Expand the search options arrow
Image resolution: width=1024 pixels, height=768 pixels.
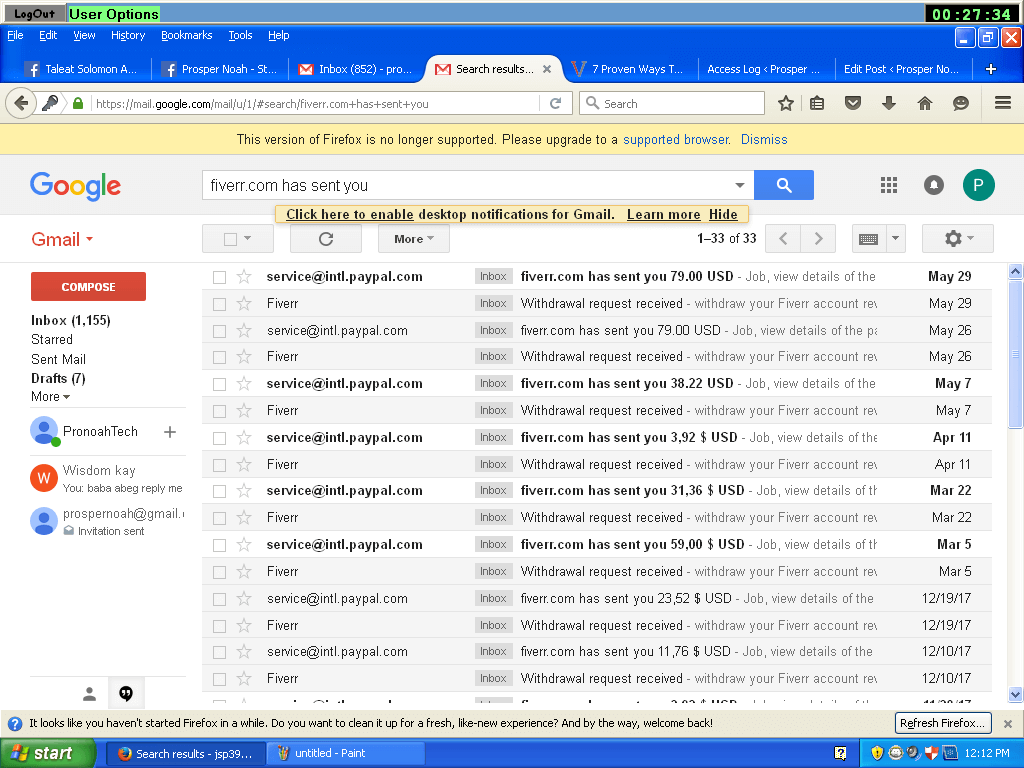pos(740,185)
